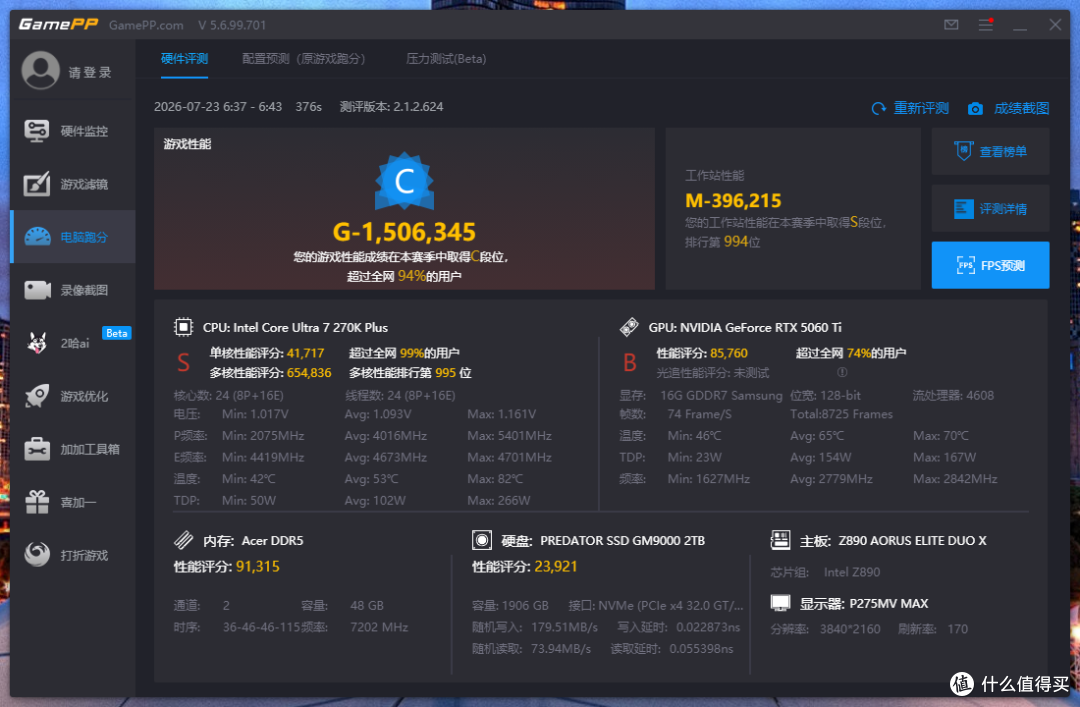Click CPU grade S letter

183,362
